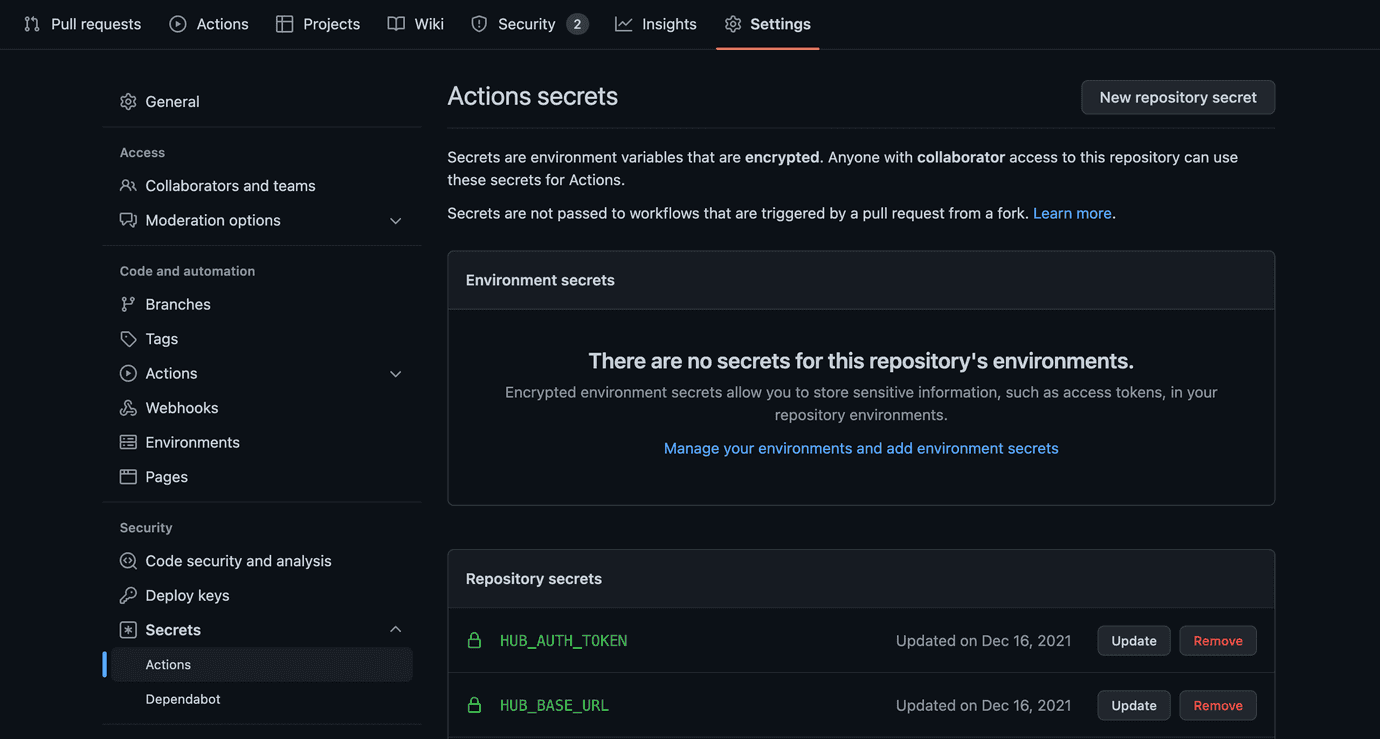This screenshot has height=739, width=1380.
Task: Remove the HUB_BASE_URL secret
Action: 1217,705
